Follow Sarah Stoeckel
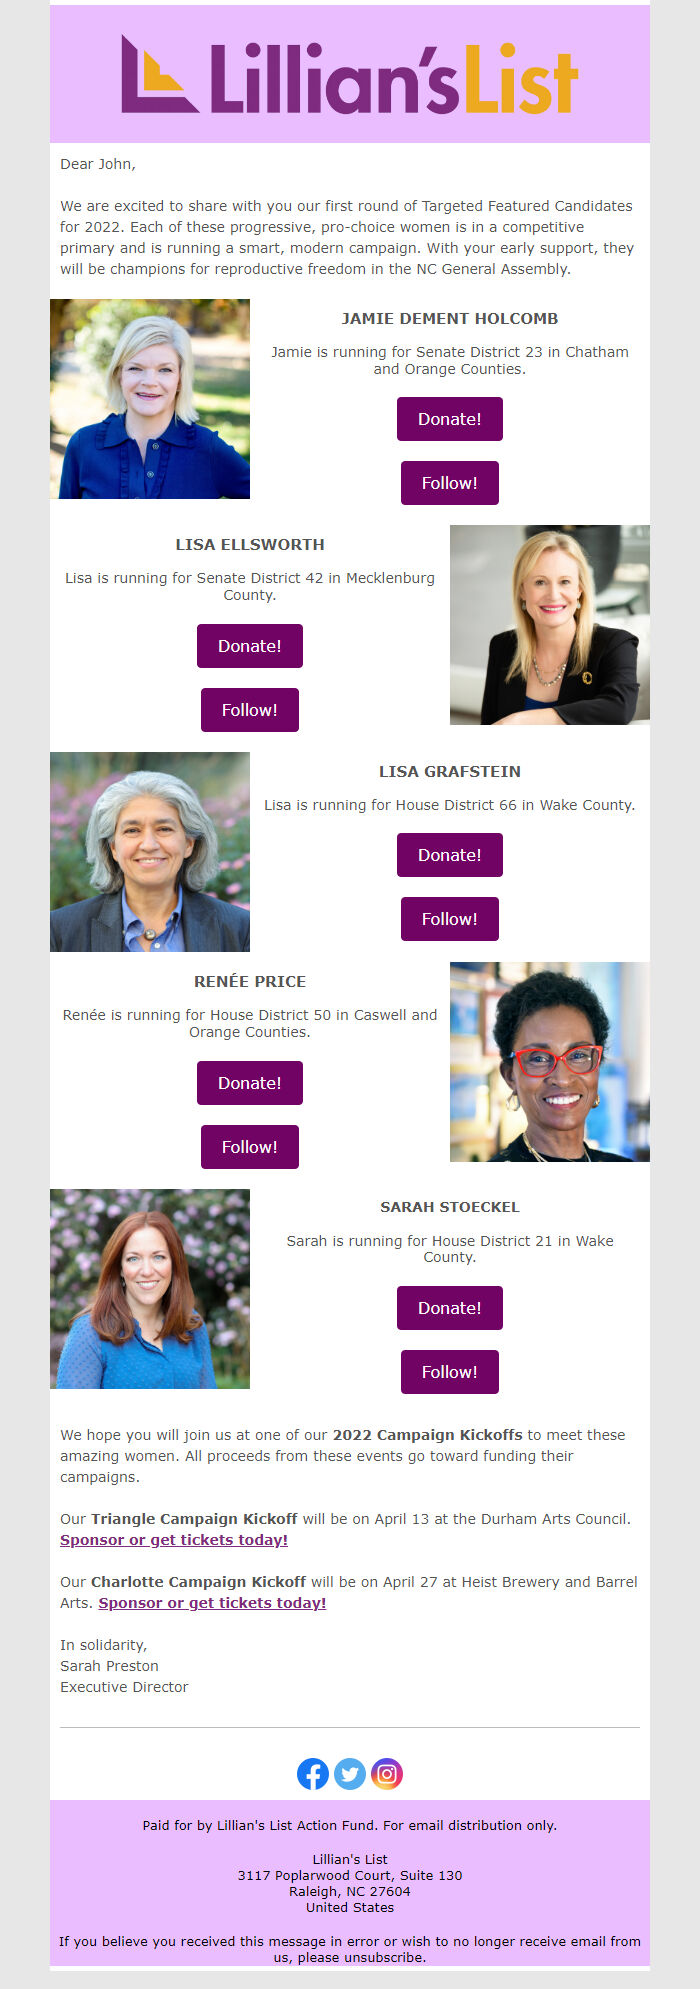Screen dimensions: 700x1989 [450, 1372]
